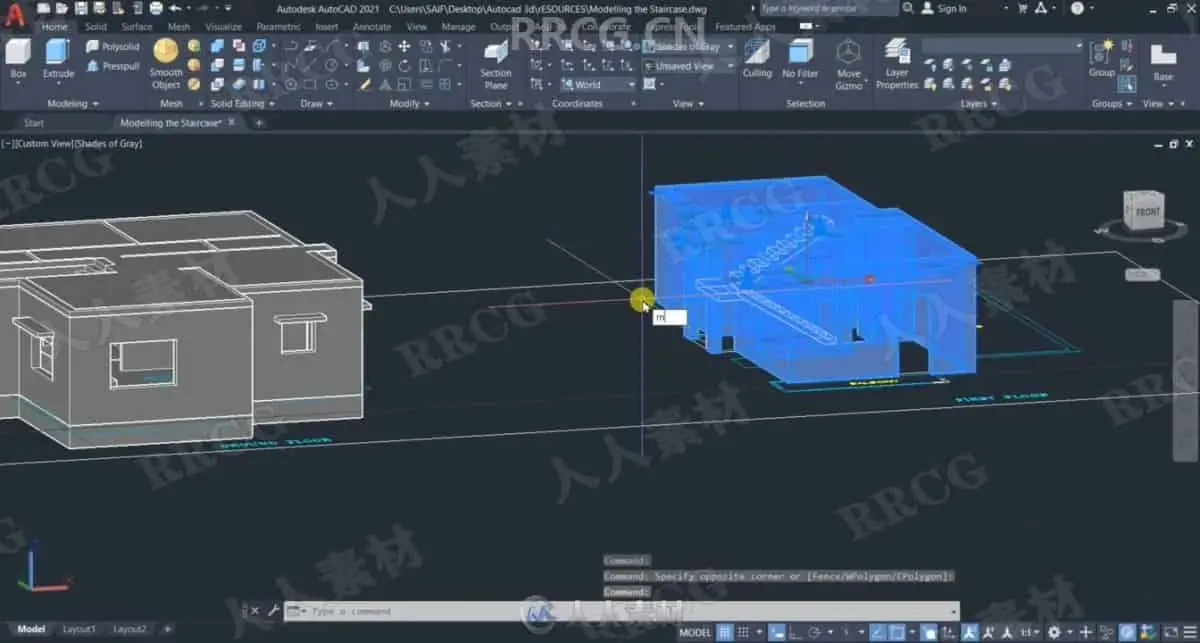The height and width of the screenshot is (643, 1200).
Task: Switch to the Start file tab
Action: point(34,123)
